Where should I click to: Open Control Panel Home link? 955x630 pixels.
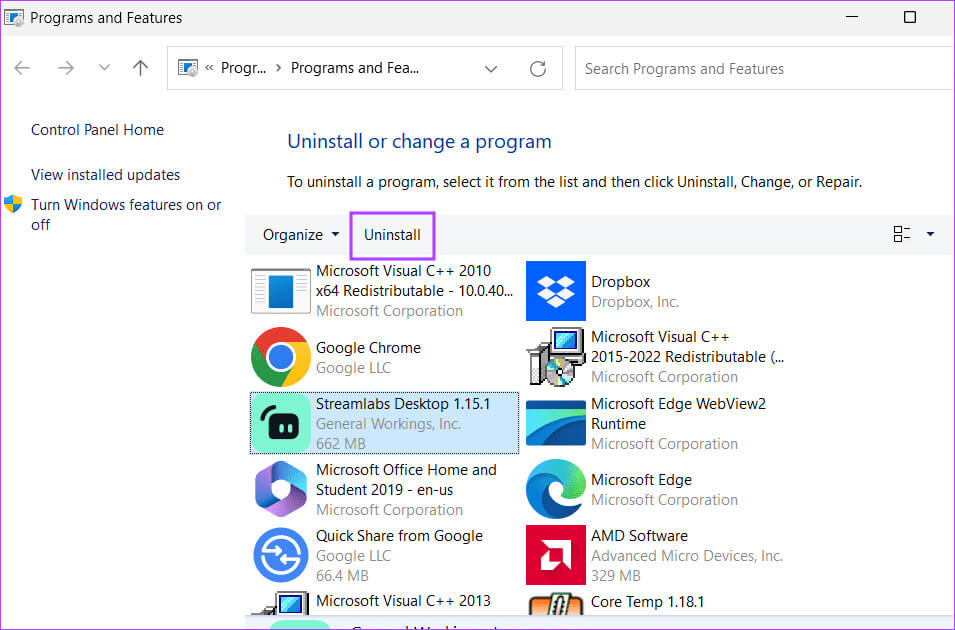click(x=97, y=130)
